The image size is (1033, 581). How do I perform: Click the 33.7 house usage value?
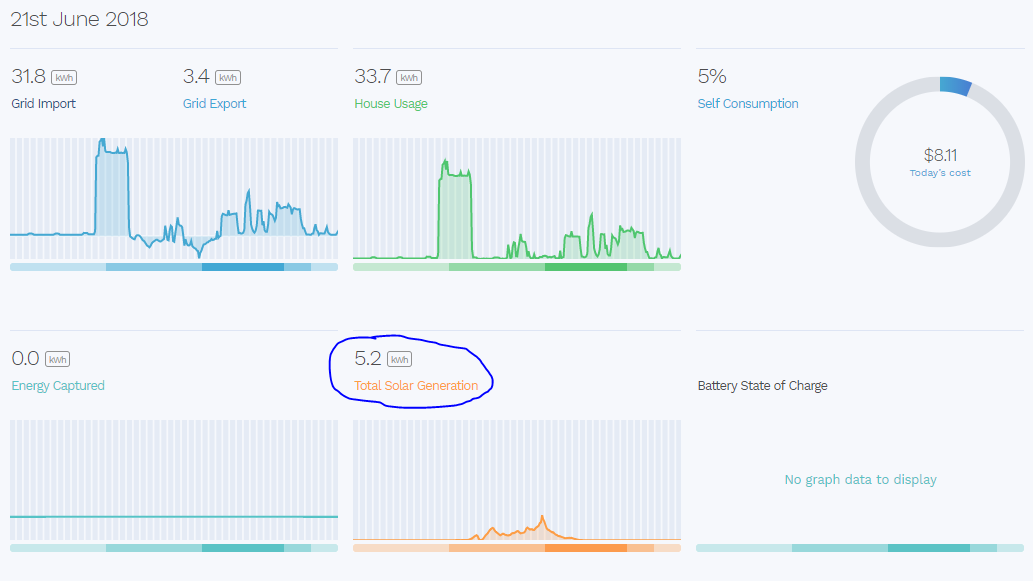point(372,76)
